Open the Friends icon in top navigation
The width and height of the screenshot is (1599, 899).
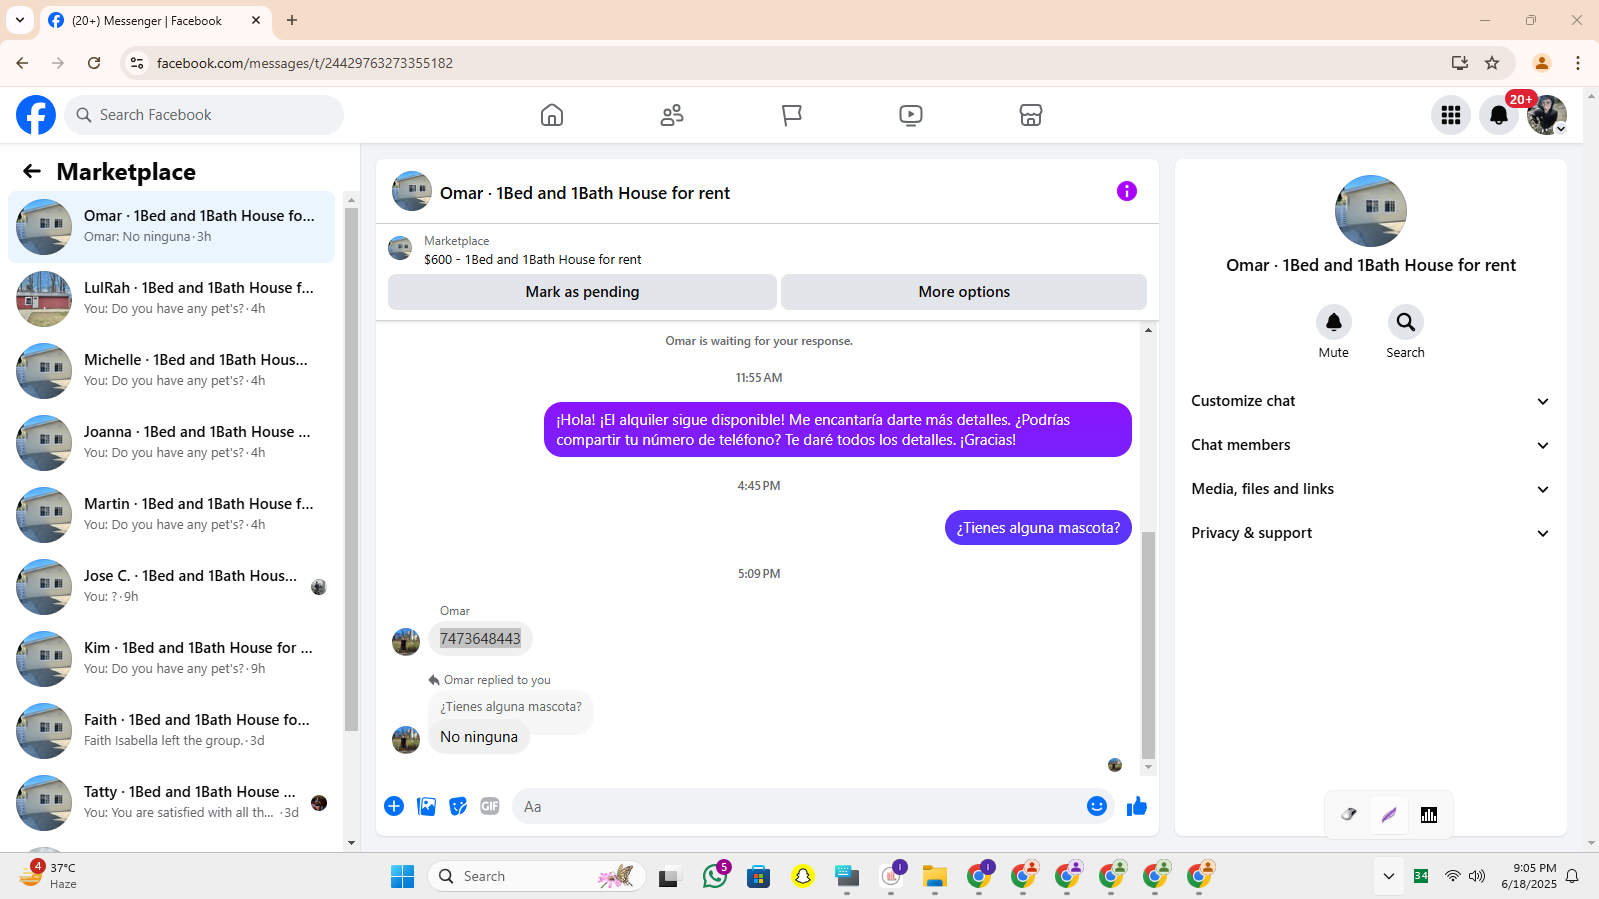pyautogui.click(x=672, y=115)
